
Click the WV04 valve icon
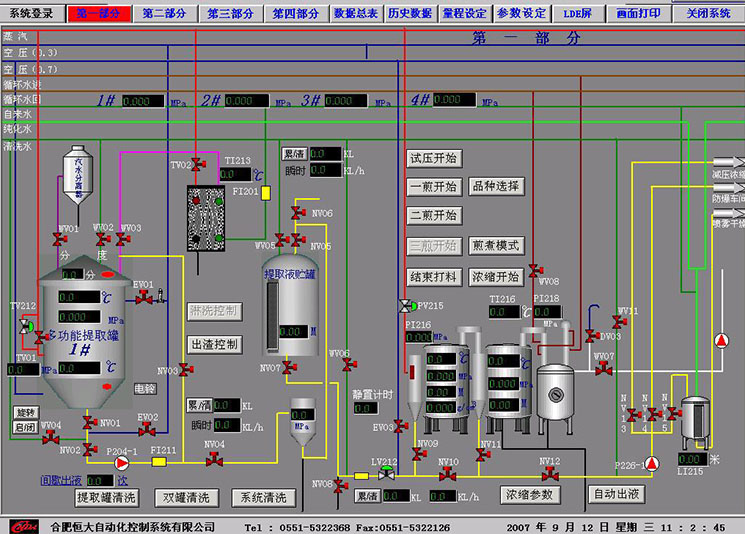50,437
